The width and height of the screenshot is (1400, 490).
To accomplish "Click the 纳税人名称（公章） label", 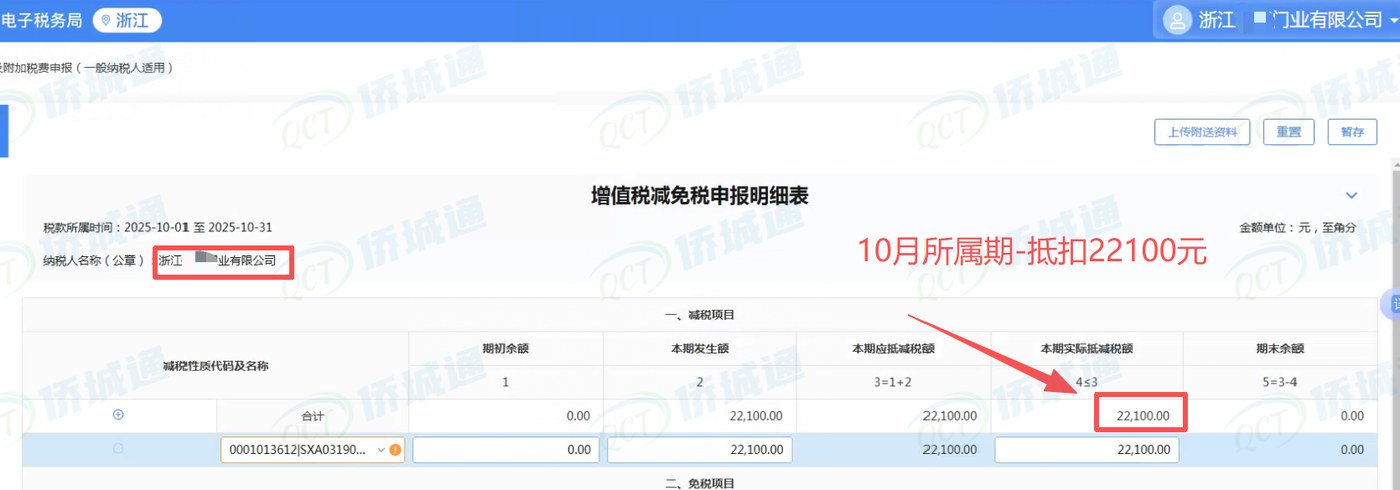I will click(x=96, y=260).
